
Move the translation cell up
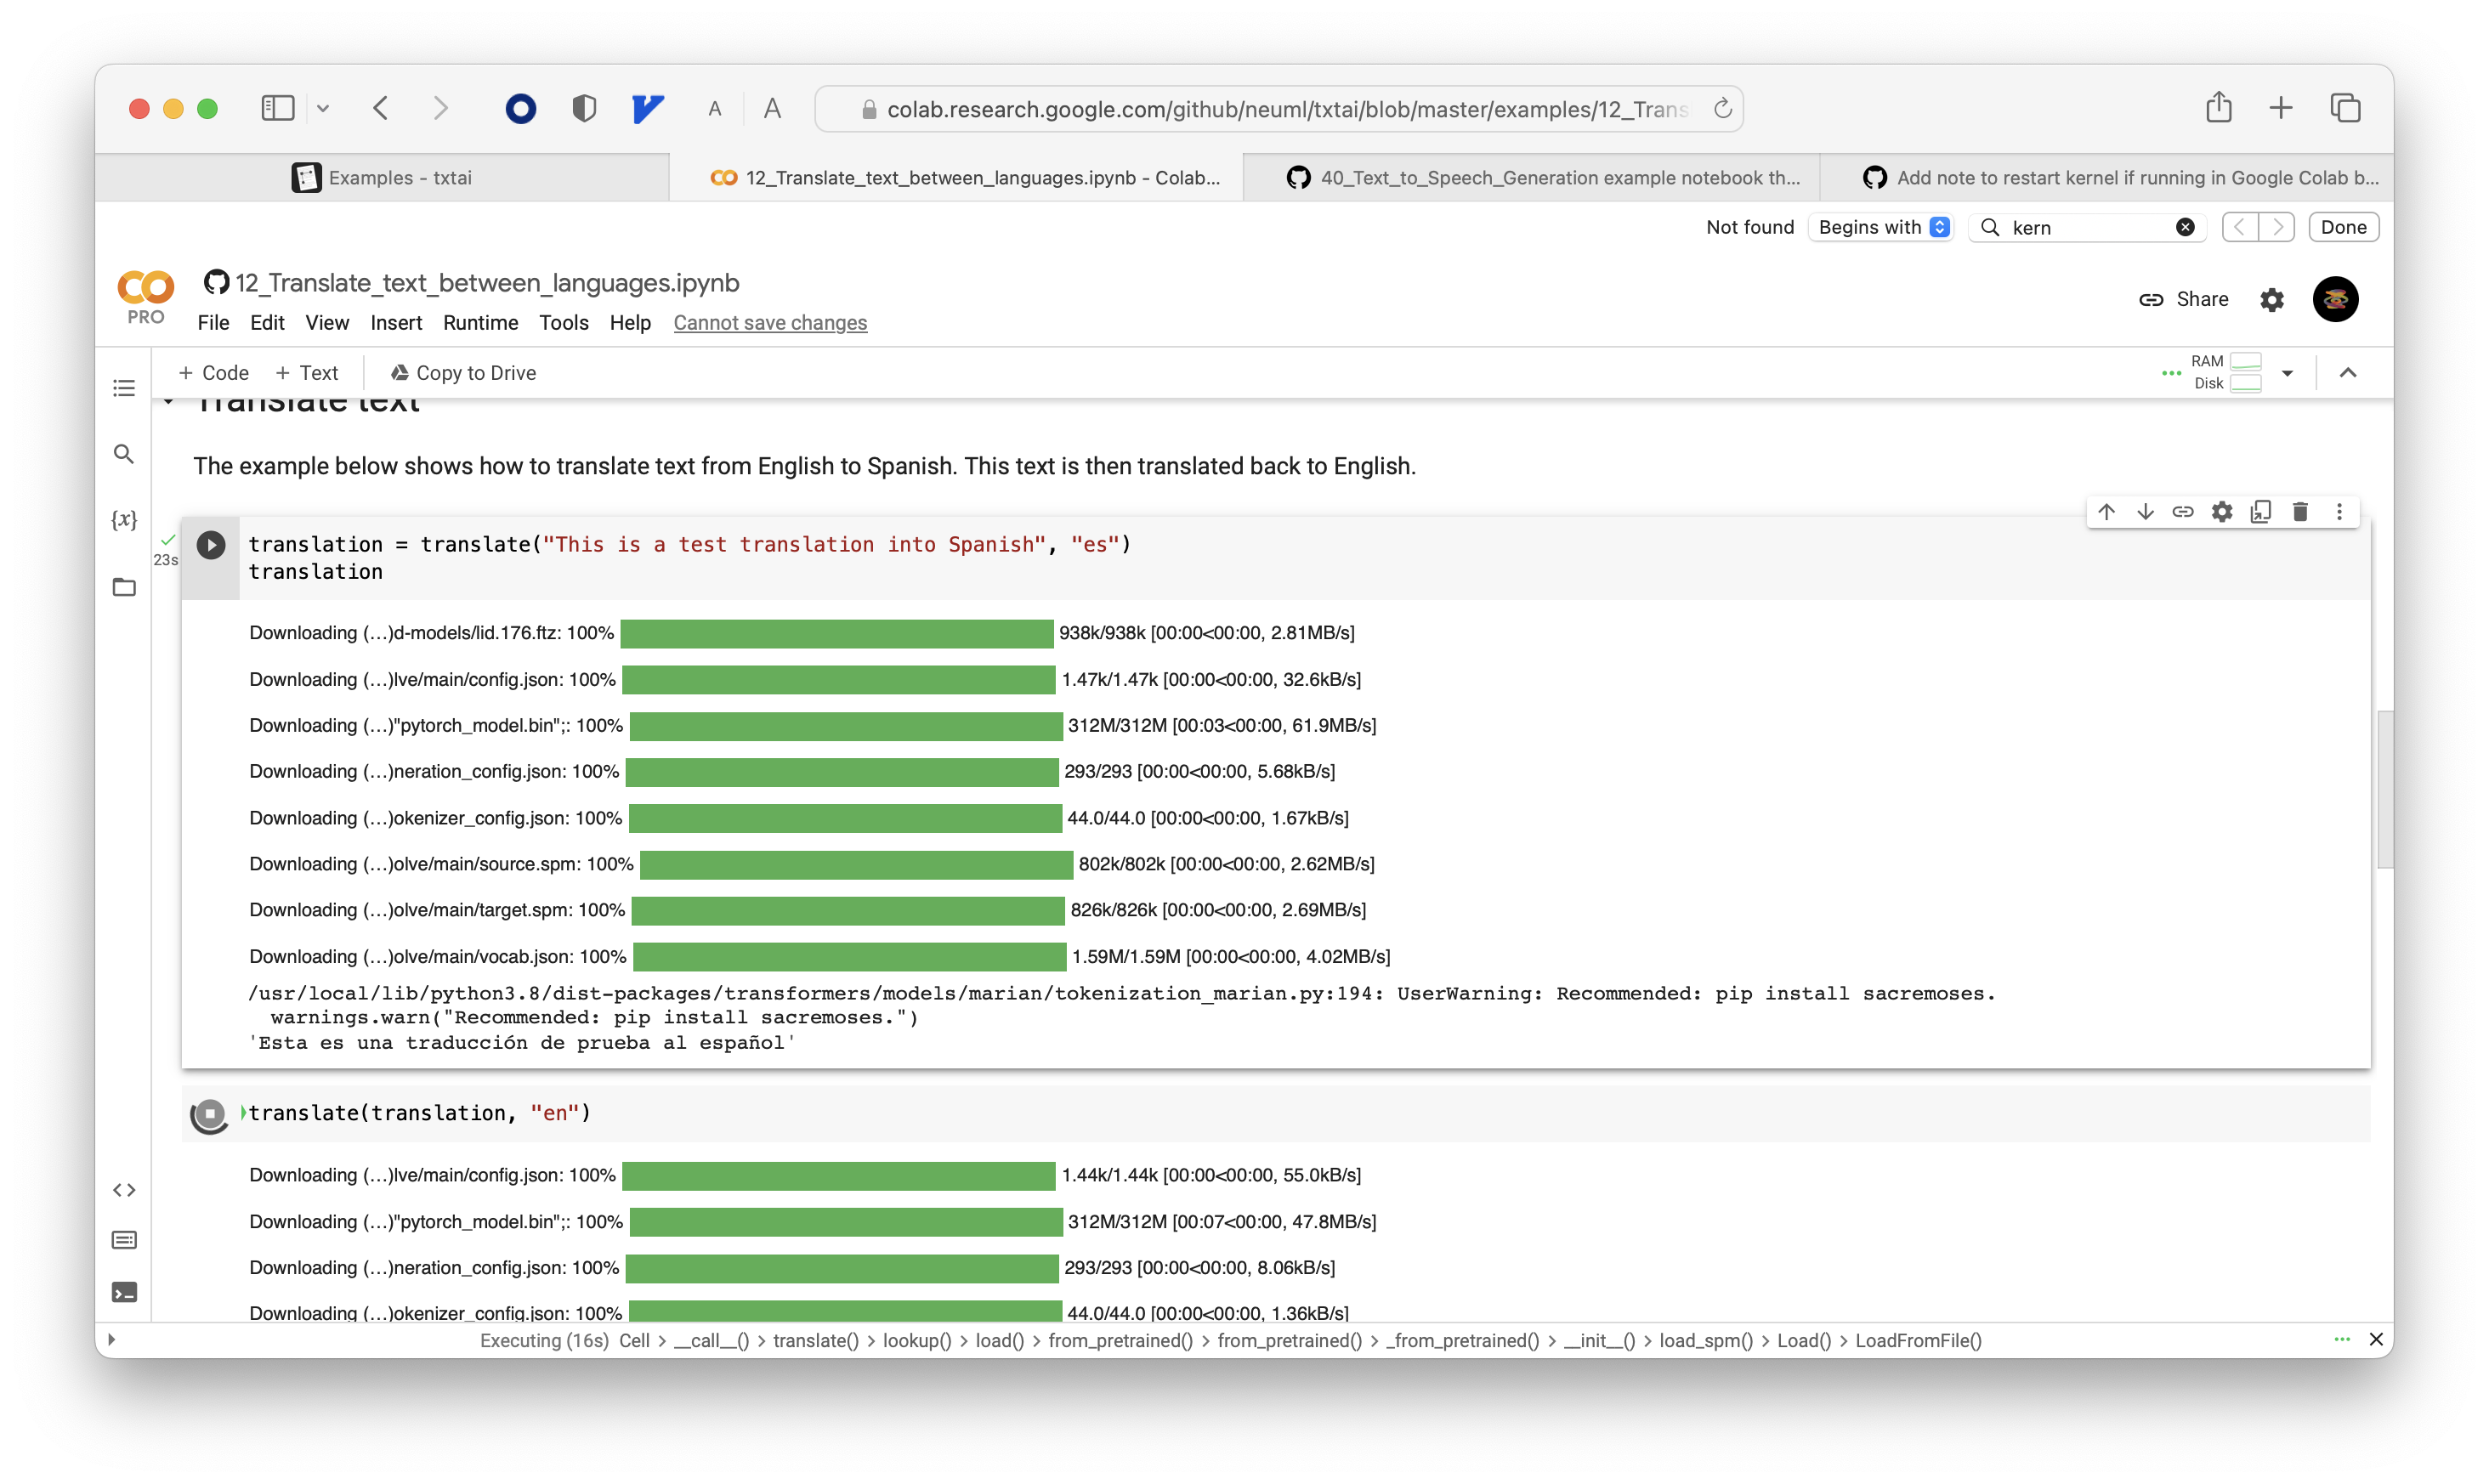(2106, 511)
